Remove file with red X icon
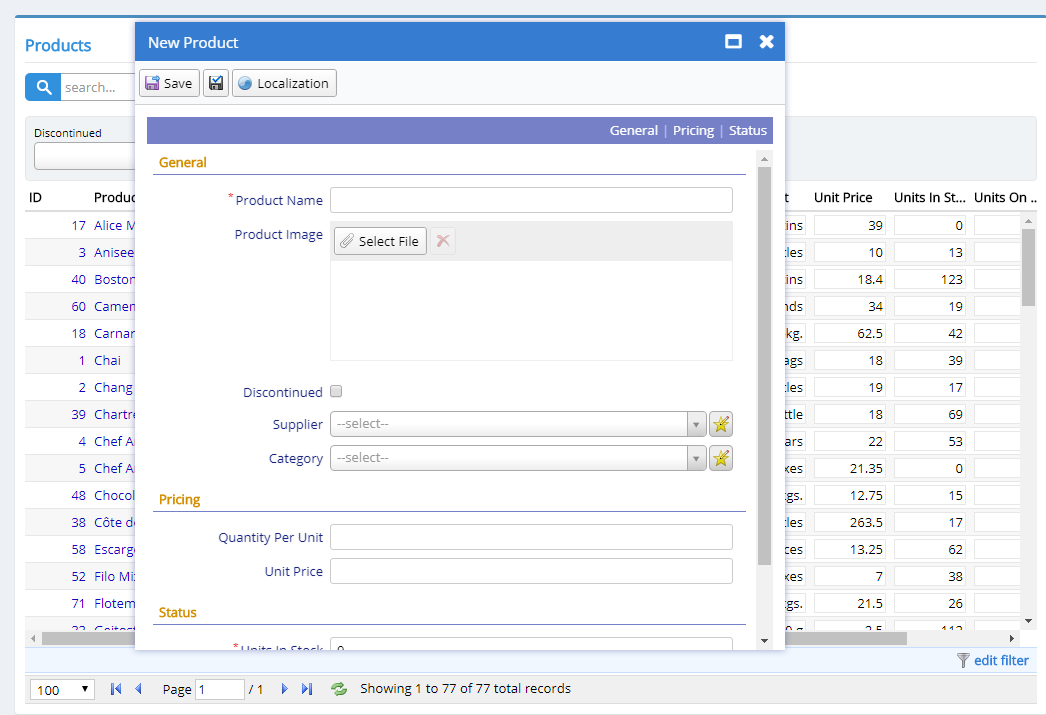The height and width of the screenshot is (715, 1046). 443,241
